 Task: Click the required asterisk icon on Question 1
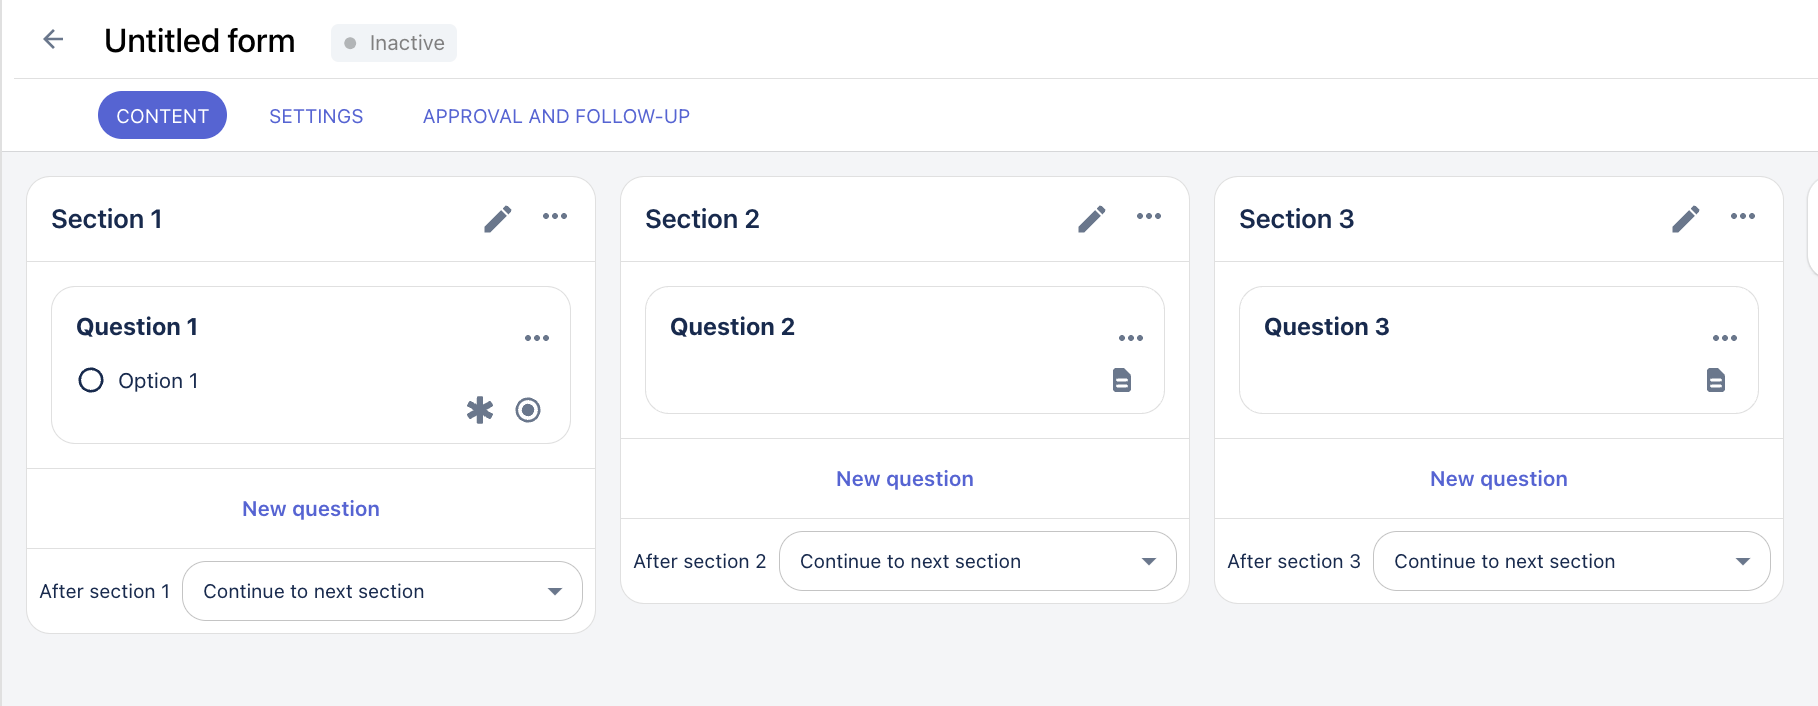480,410
